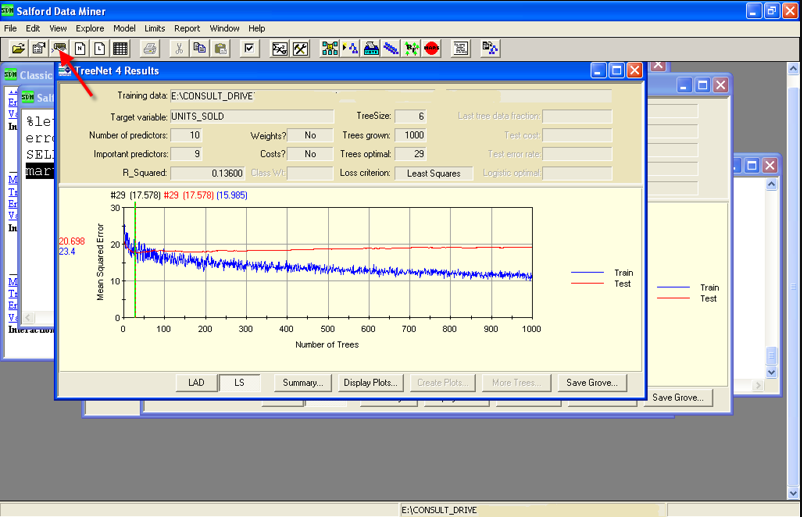Viewport: 802px width, 517px height.
Task: Click the checkmark options toolbar icon
Action: (x=250, y=48)
